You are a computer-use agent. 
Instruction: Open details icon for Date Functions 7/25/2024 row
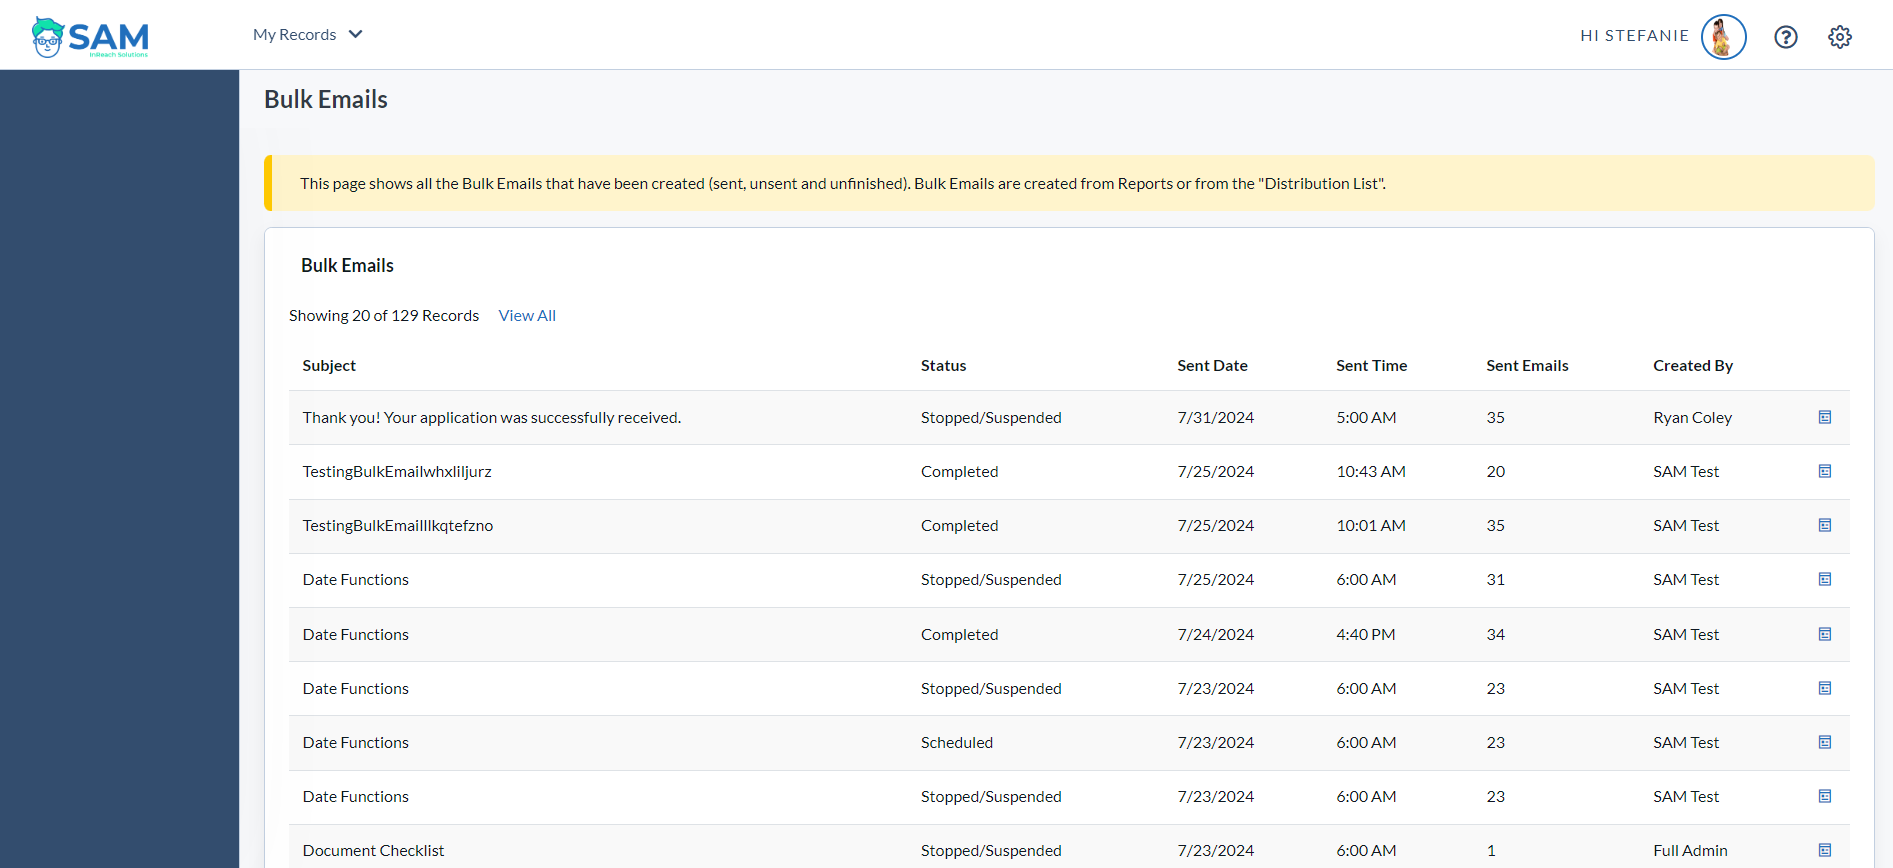[x=1824, y=579]
